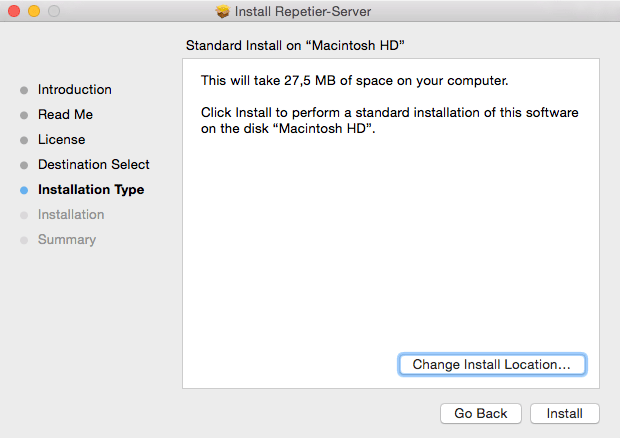Click the grayed-out Installation step
The image size is (620, 438).
click(71, 215)
